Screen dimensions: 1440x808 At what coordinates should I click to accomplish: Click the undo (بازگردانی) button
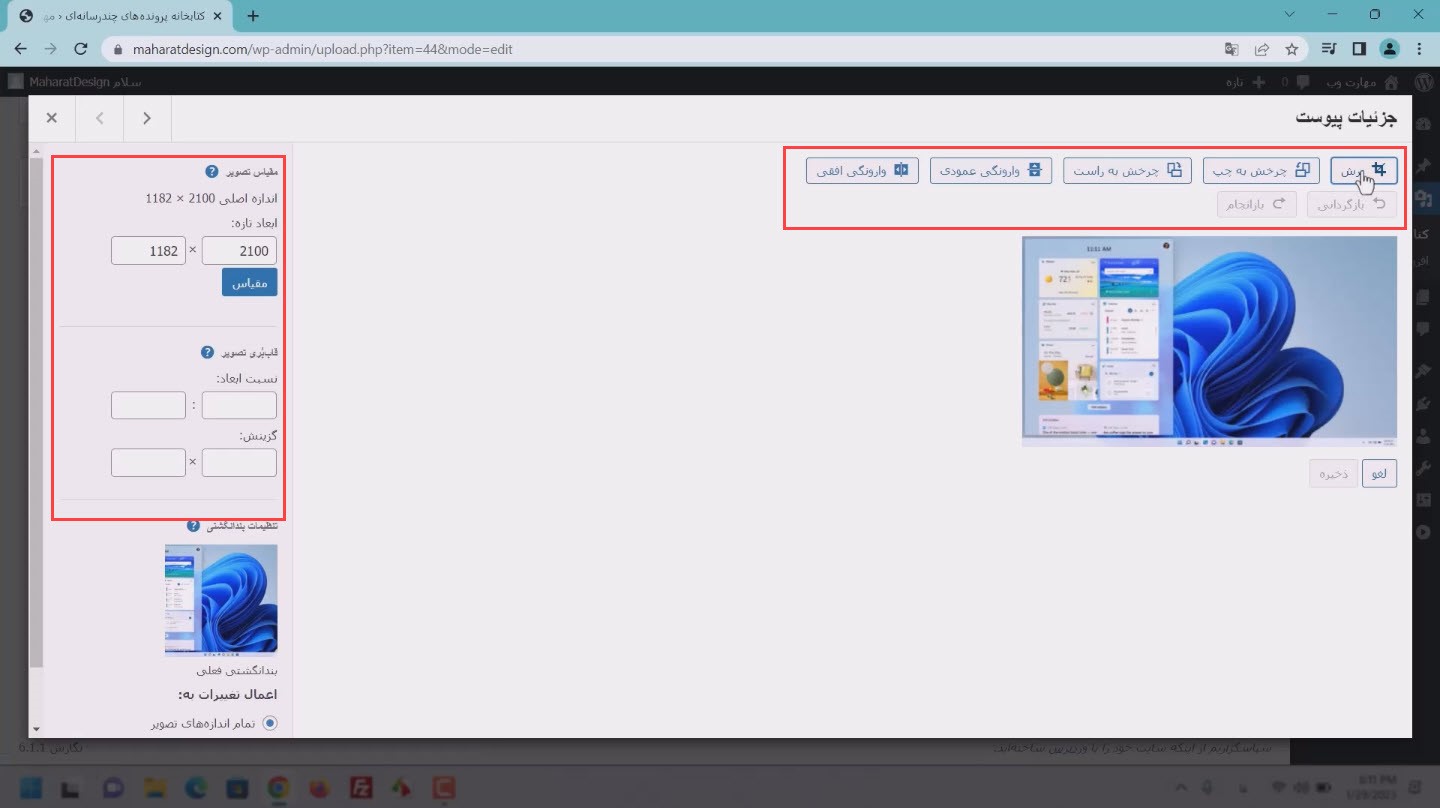tap(1352, 204)
